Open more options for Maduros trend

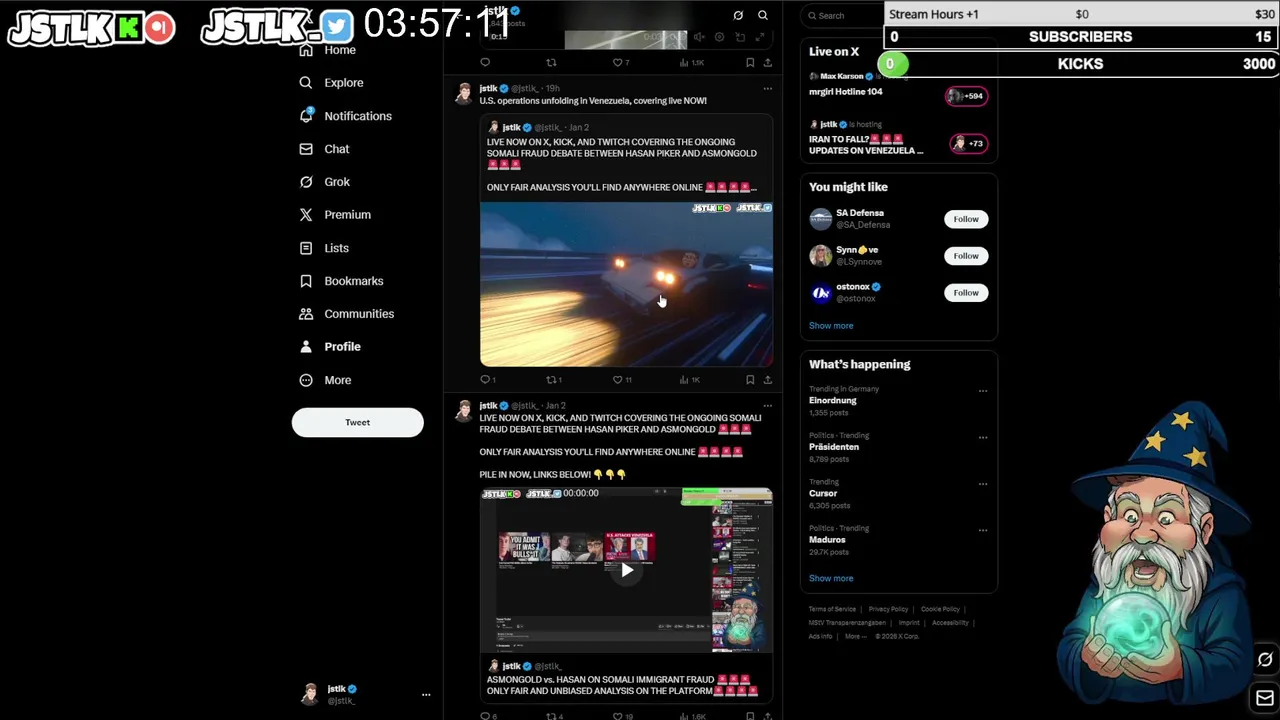(x=983, y=531)
